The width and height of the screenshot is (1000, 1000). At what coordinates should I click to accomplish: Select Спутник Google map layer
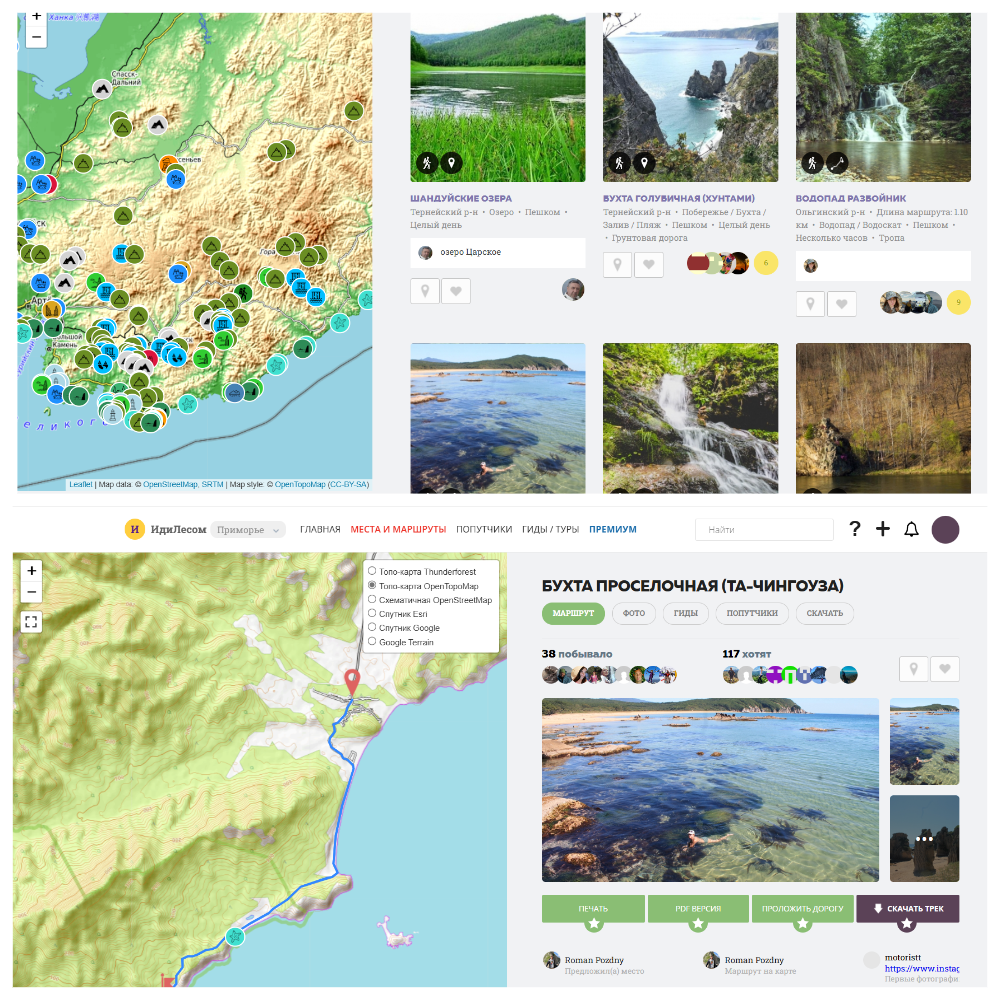tap(372, 628)
